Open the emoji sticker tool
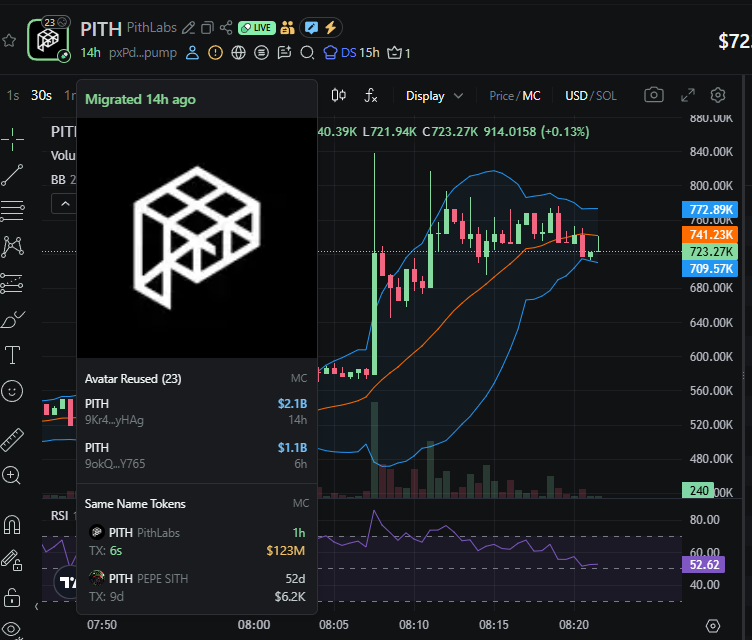752x640 pixels. click(x=12, y=391)
